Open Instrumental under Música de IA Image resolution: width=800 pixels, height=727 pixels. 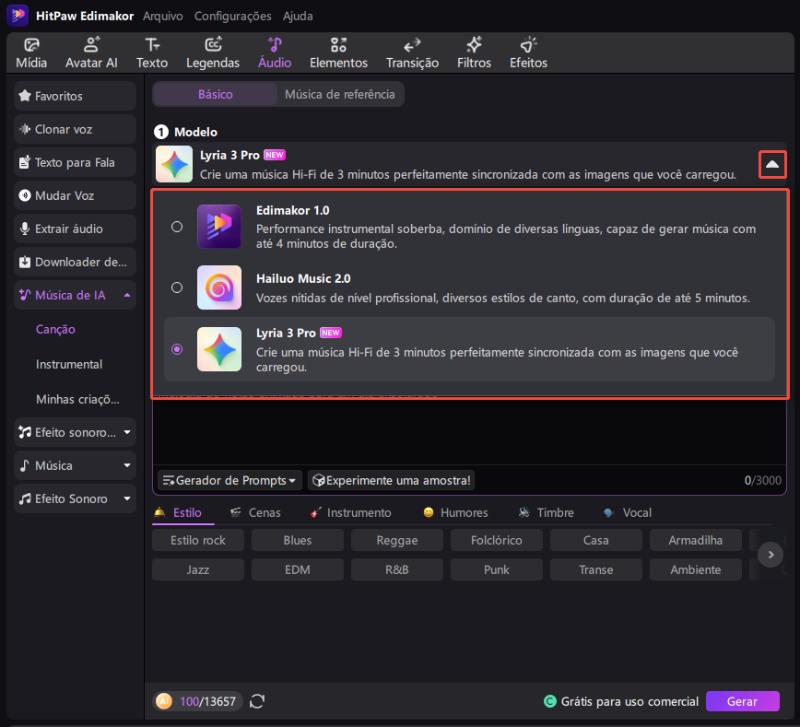69,364
